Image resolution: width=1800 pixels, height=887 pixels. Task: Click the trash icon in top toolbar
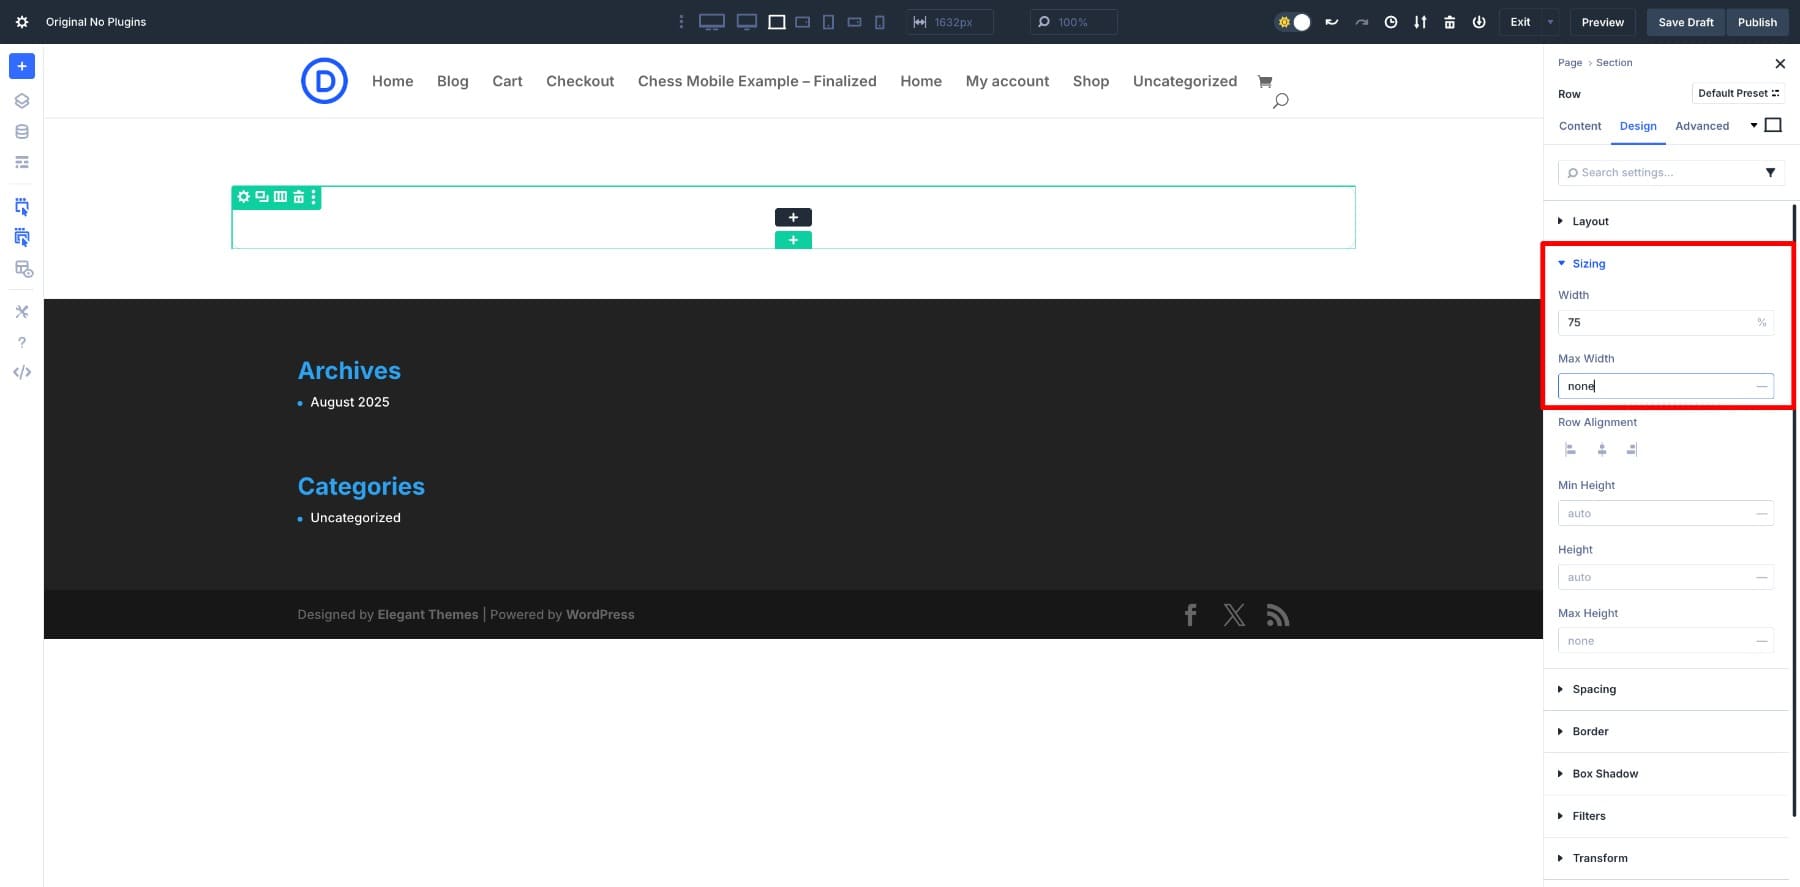1449,22
